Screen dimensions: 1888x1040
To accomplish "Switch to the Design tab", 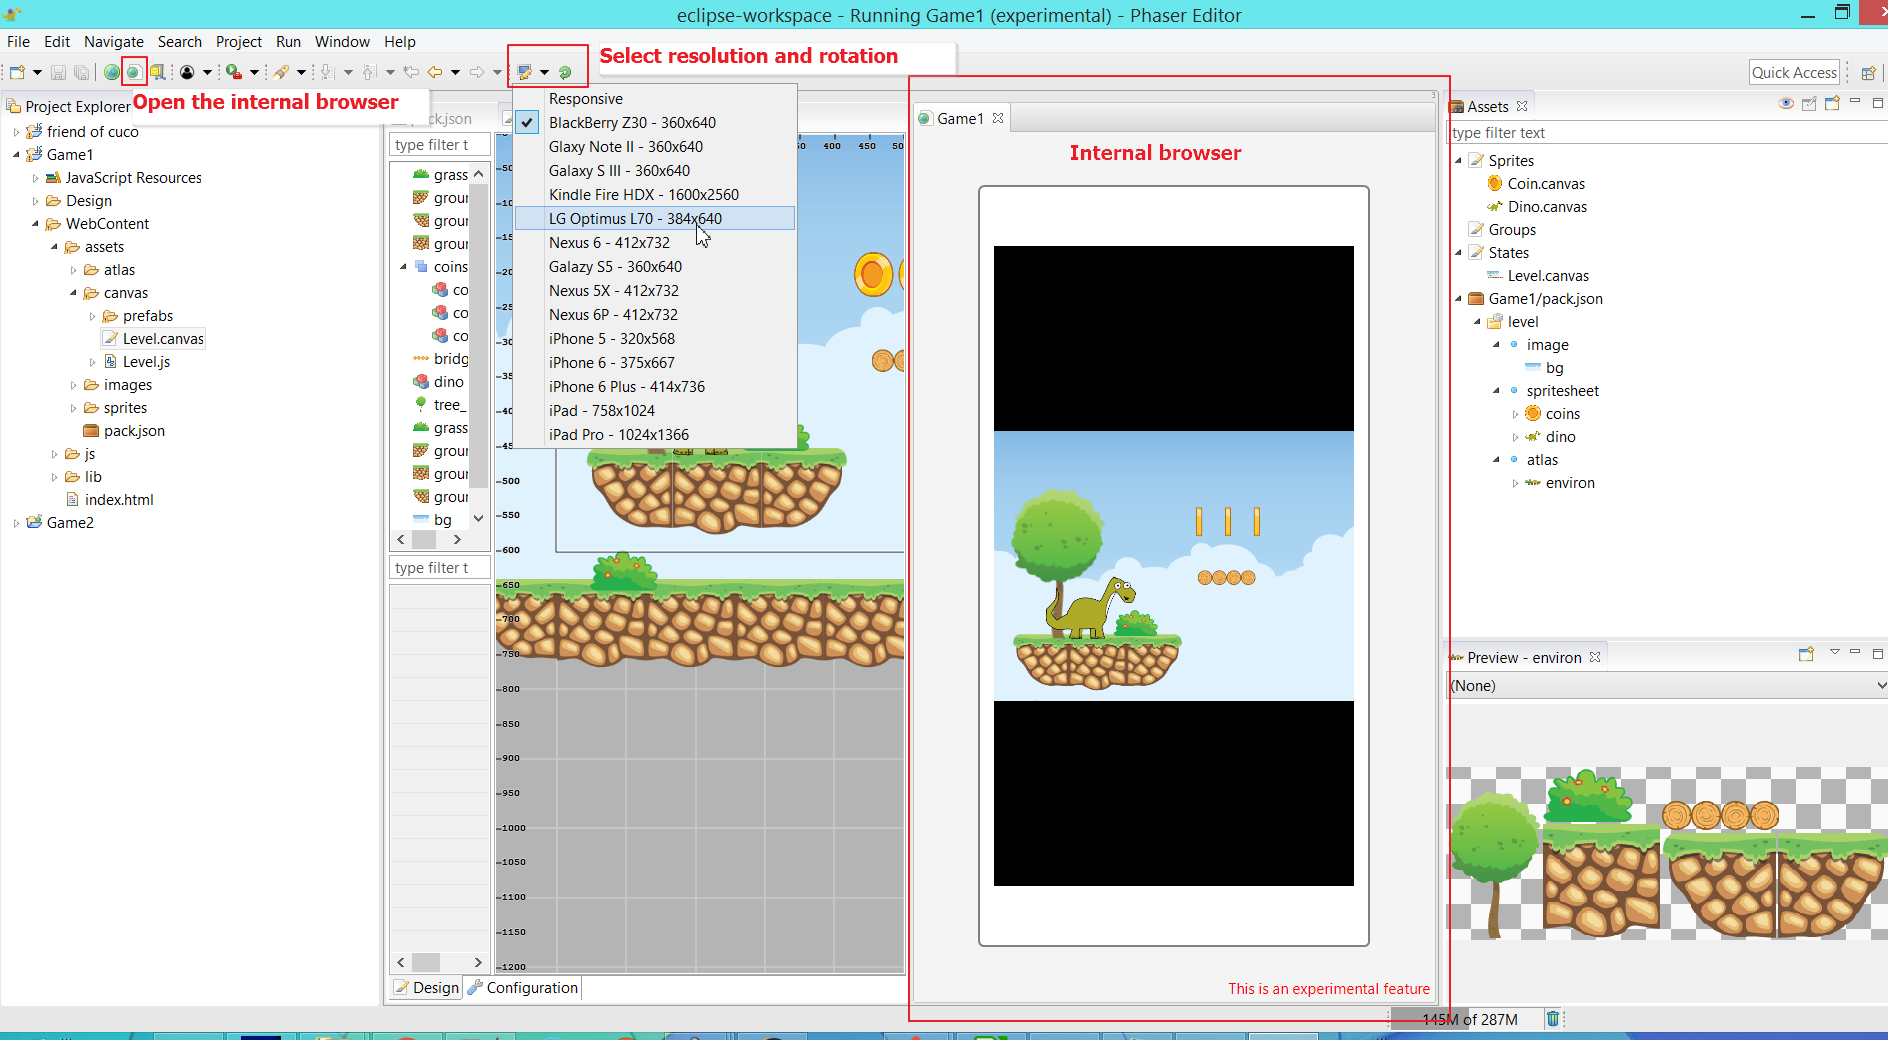I will pyautogui.click(x=427, y=988).
